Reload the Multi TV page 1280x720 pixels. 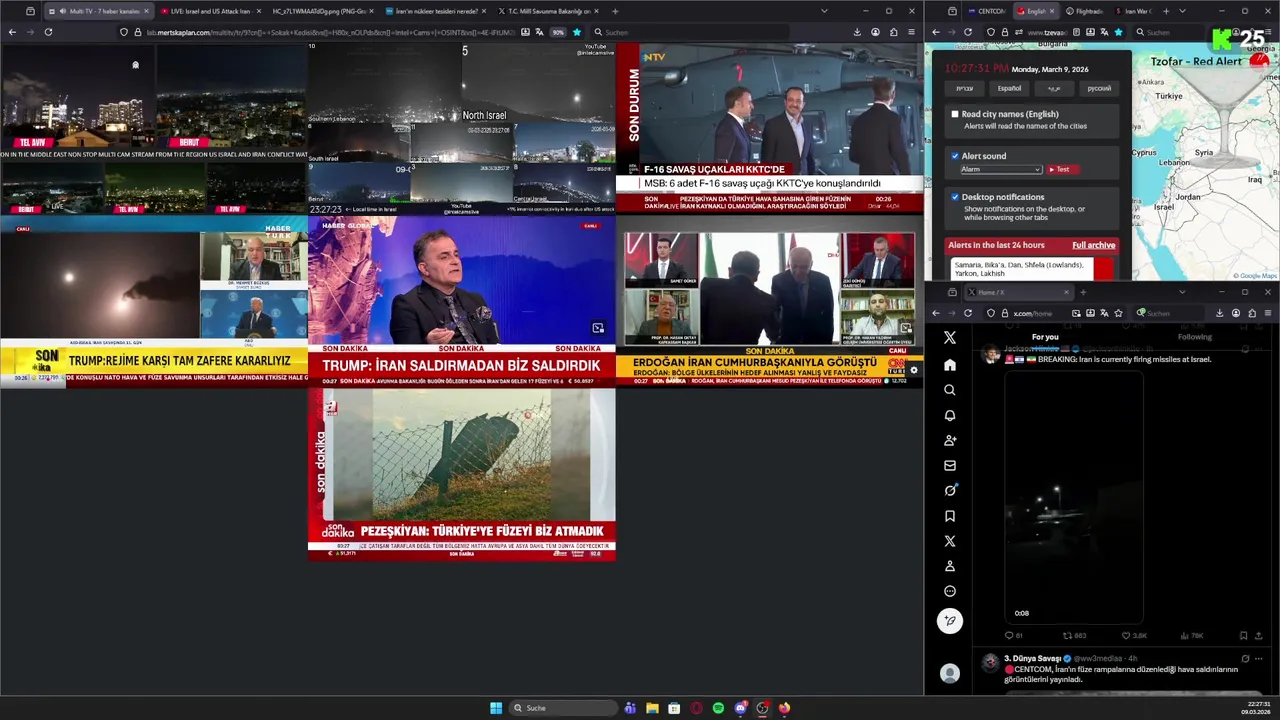pyautogui.click(x=48, y=32)
